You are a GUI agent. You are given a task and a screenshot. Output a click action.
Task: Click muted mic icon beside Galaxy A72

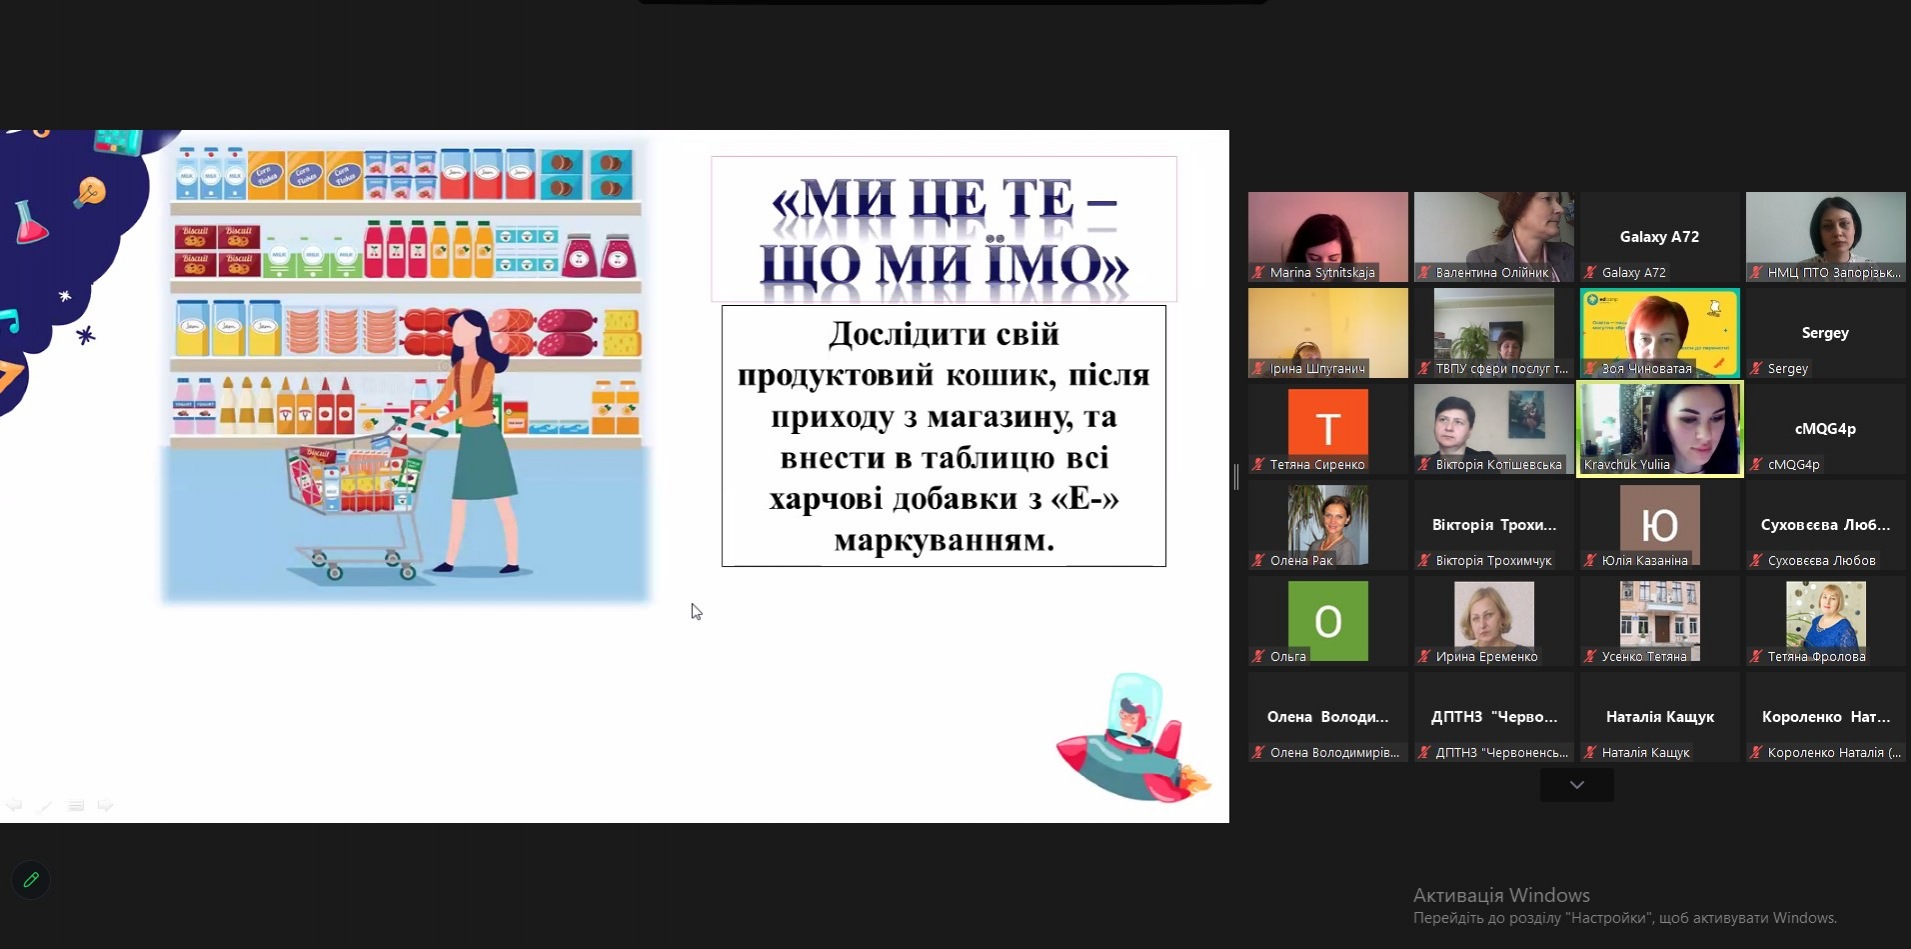[1590, 273]
